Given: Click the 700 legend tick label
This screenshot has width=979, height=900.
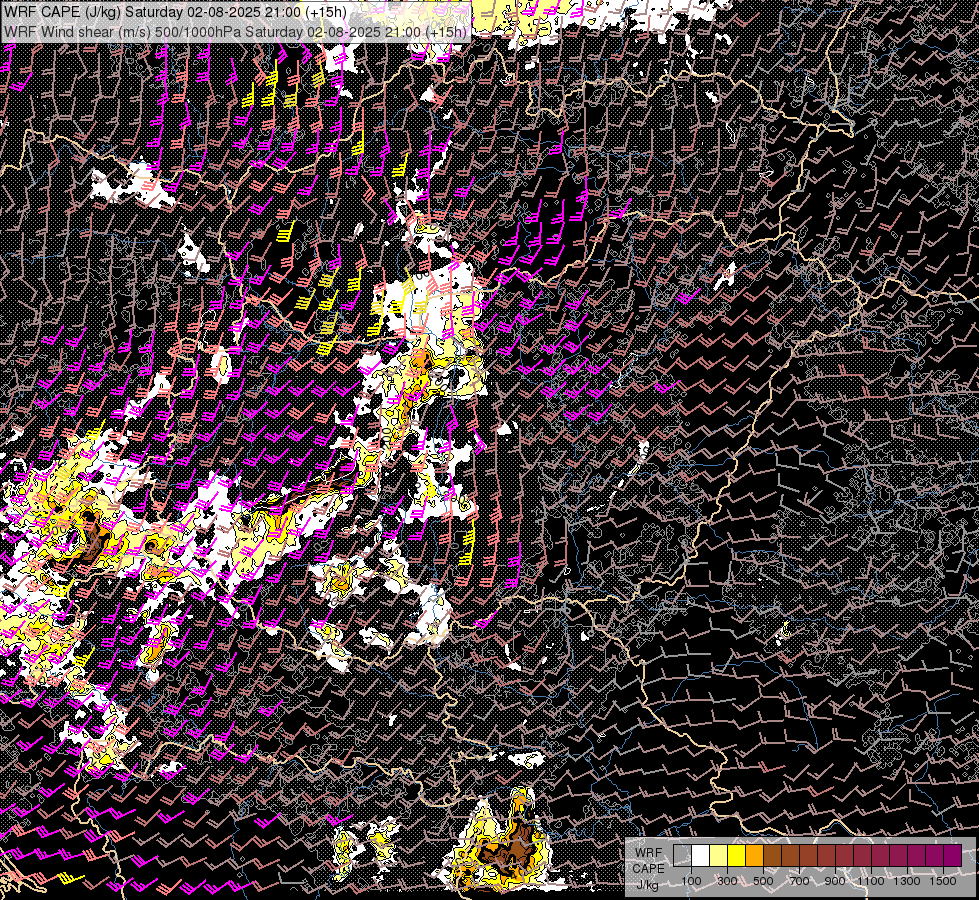Looking at the screenshot, I should click(x=799, y=881).
